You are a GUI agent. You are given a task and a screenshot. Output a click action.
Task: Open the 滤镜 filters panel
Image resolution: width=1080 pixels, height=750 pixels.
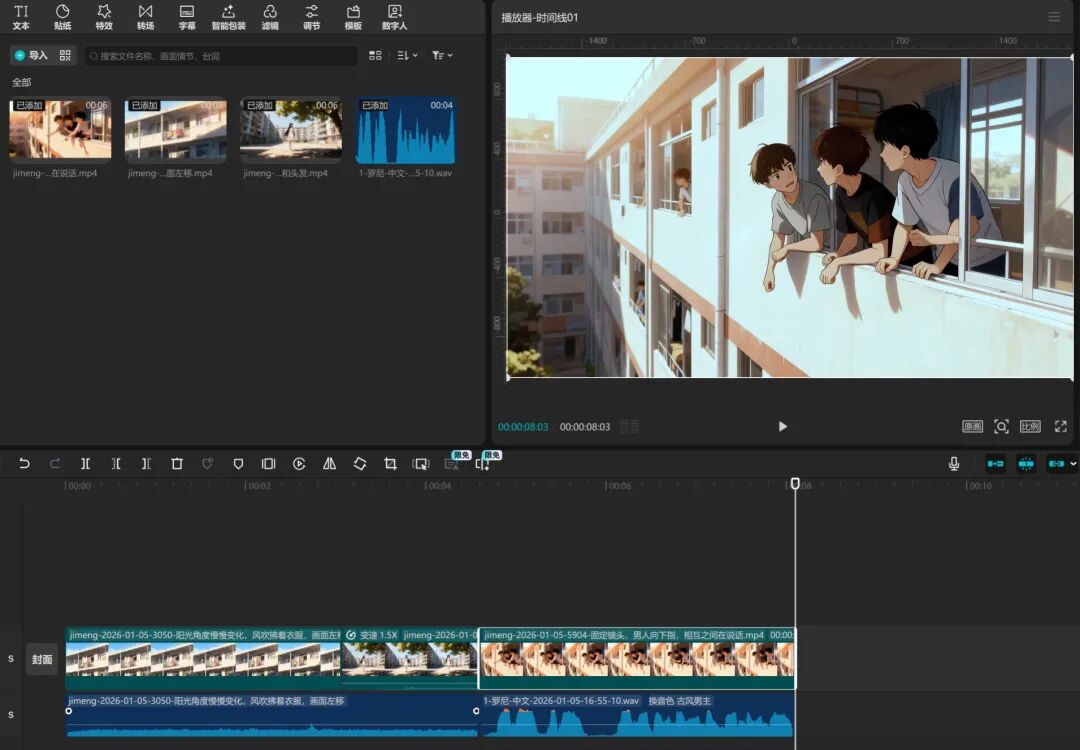click(x=270, y=16)
